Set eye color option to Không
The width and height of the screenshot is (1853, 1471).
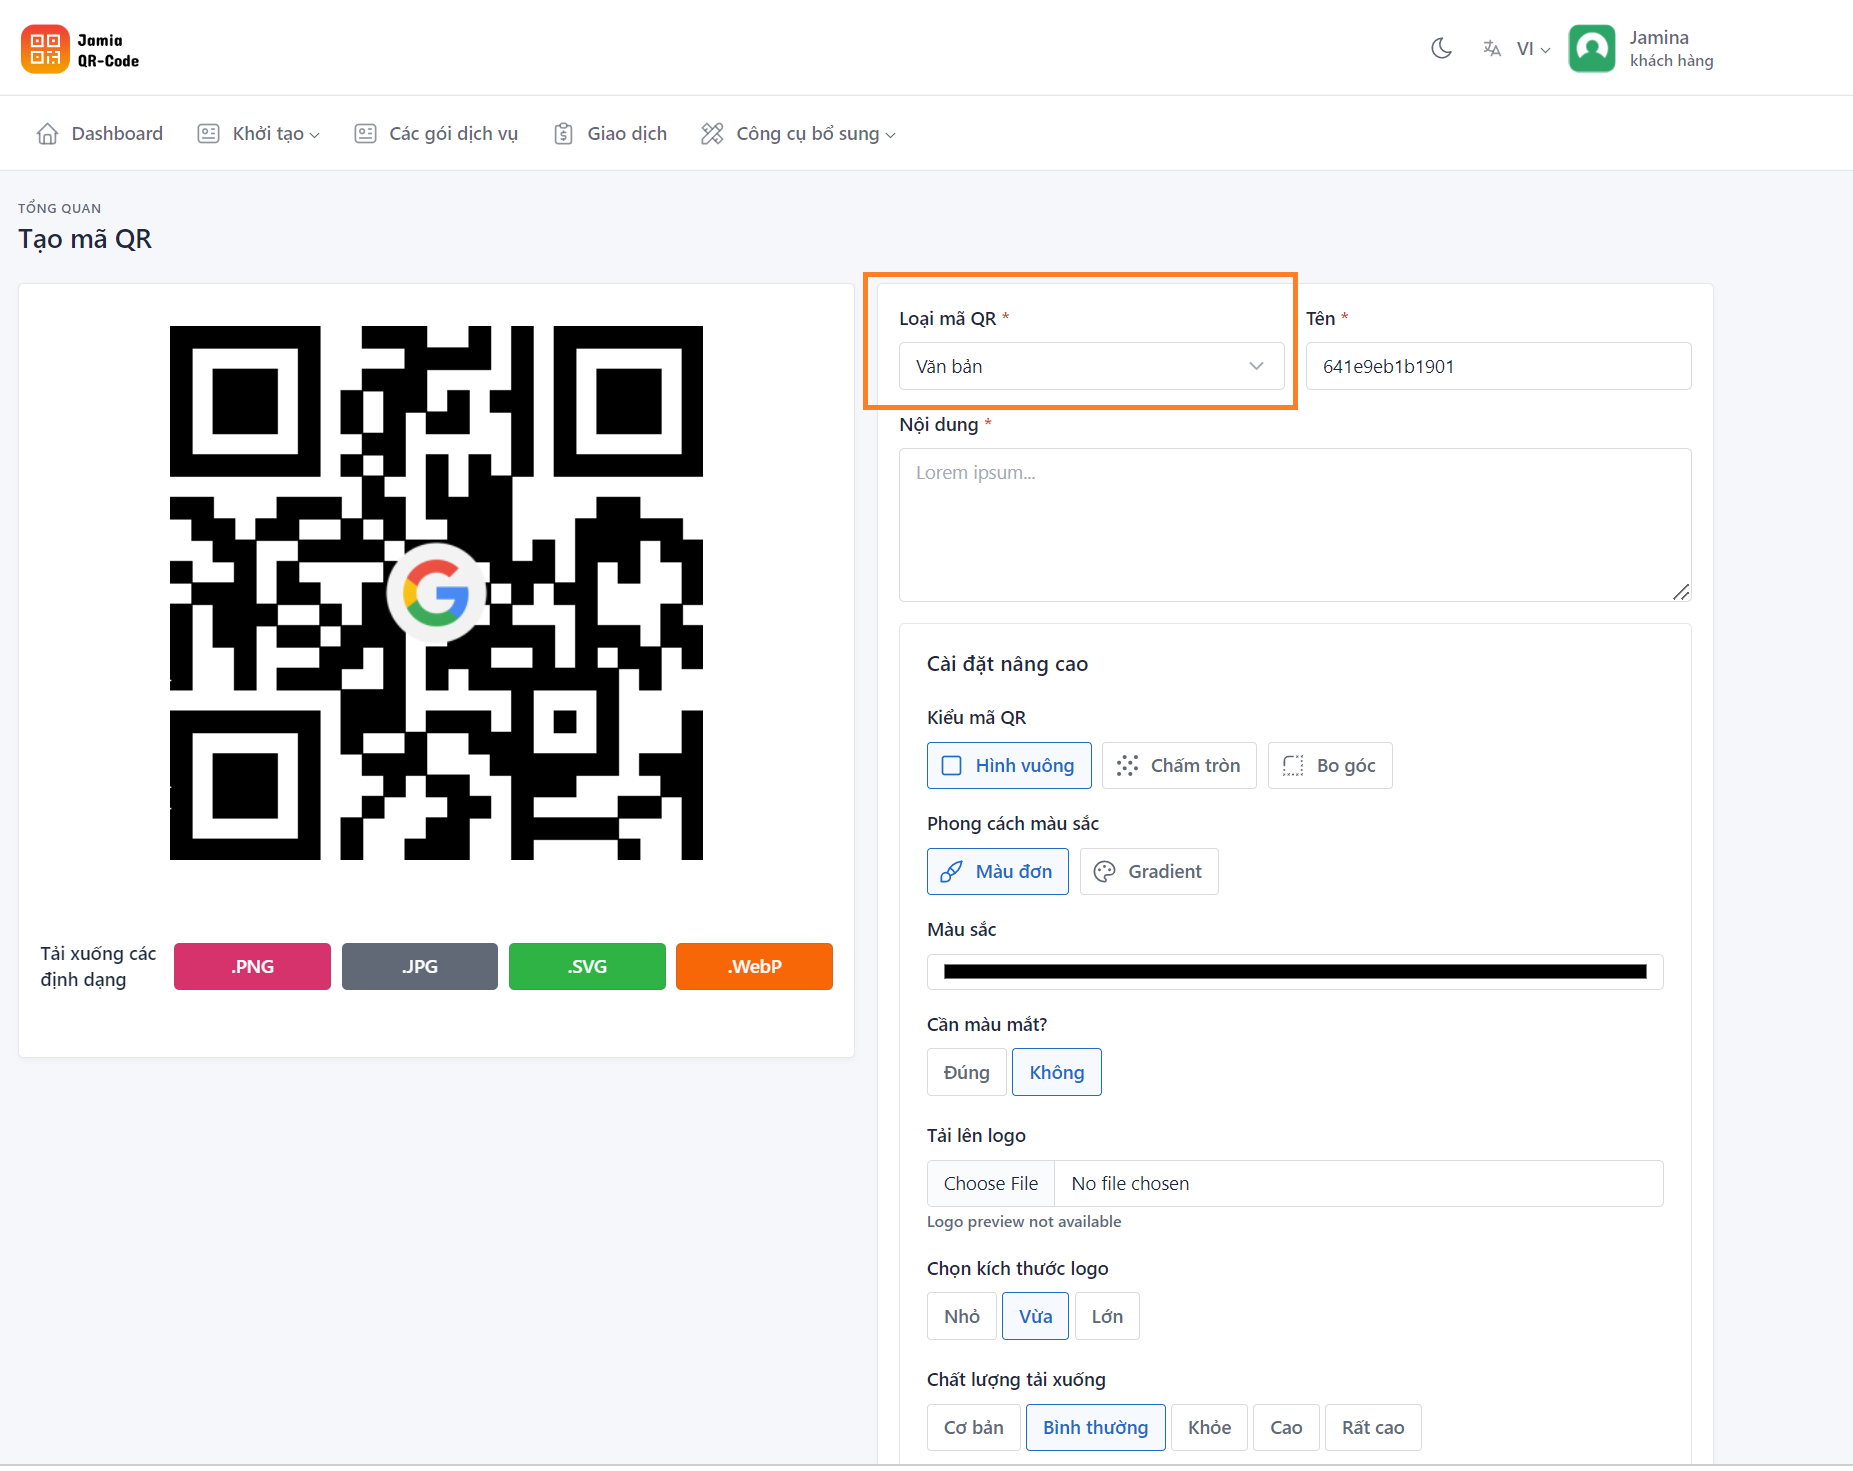(x=1057, y=1072)
